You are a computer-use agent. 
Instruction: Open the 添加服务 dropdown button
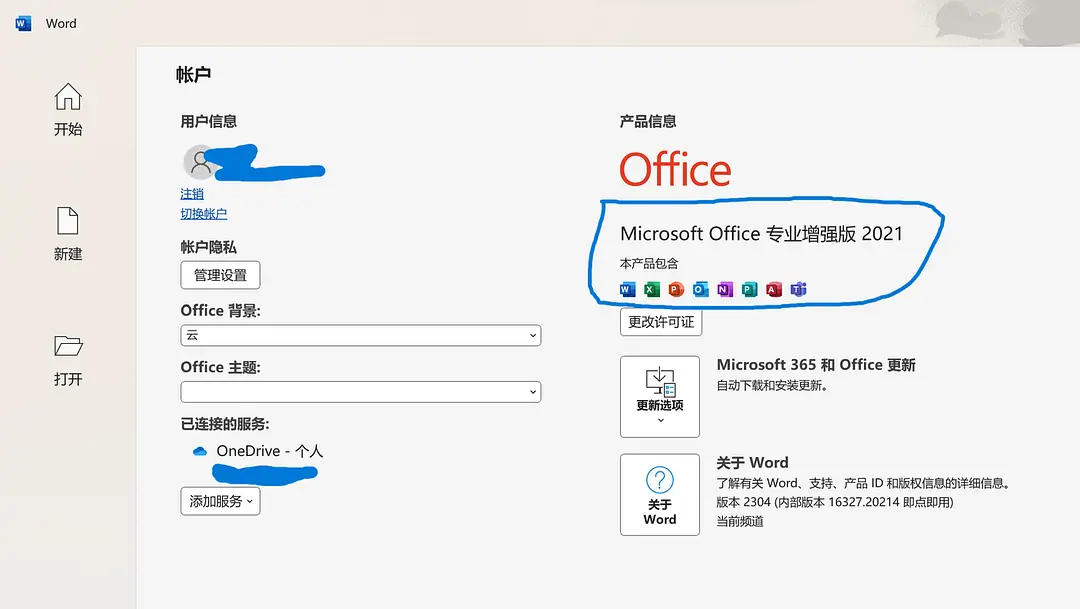click(x=220, y=502)
